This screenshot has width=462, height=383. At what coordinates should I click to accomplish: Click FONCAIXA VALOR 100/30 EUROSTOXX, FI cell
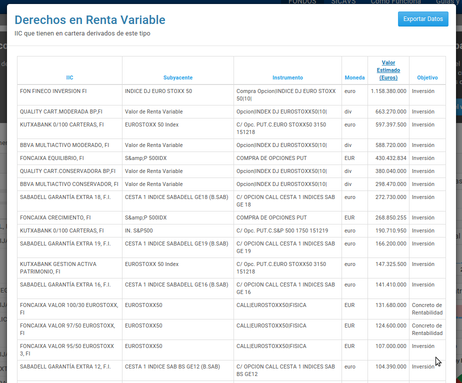tap(69, 309)
